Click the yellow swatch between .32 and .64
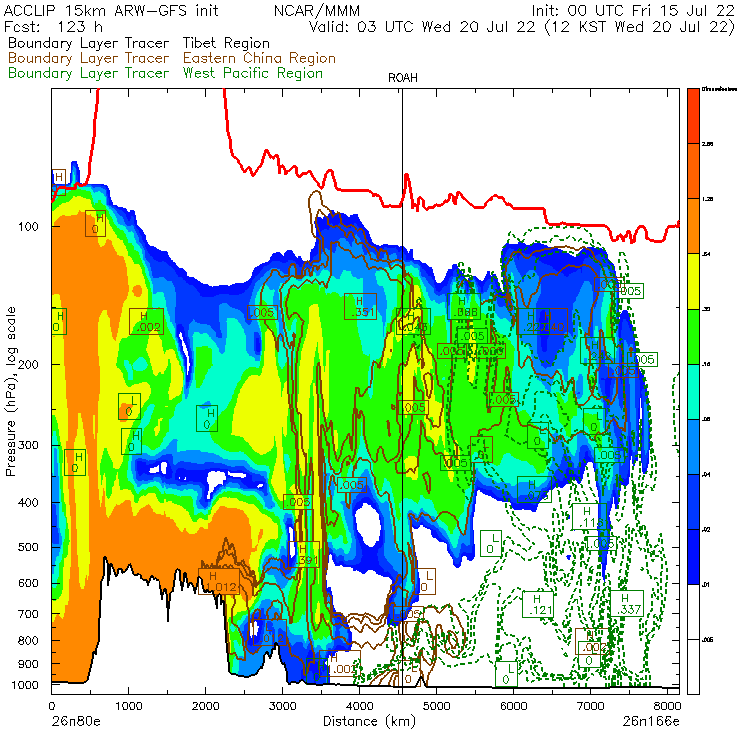The height and width of the screenshot is (740, 740). tap(693, 281)
